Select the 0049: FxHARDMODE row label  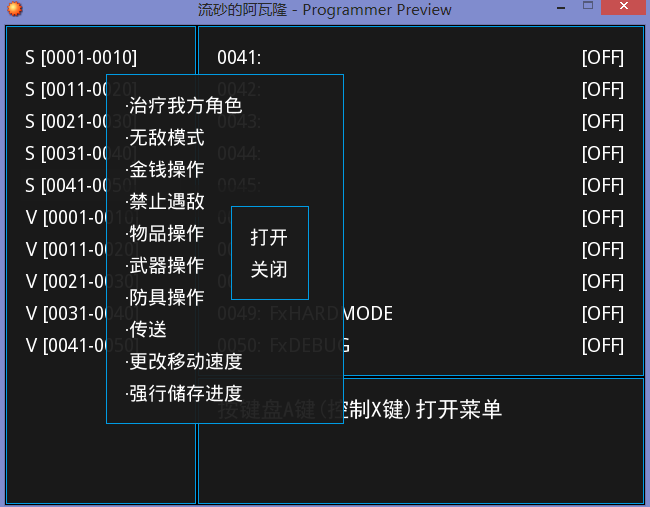(x=305, y=313)
